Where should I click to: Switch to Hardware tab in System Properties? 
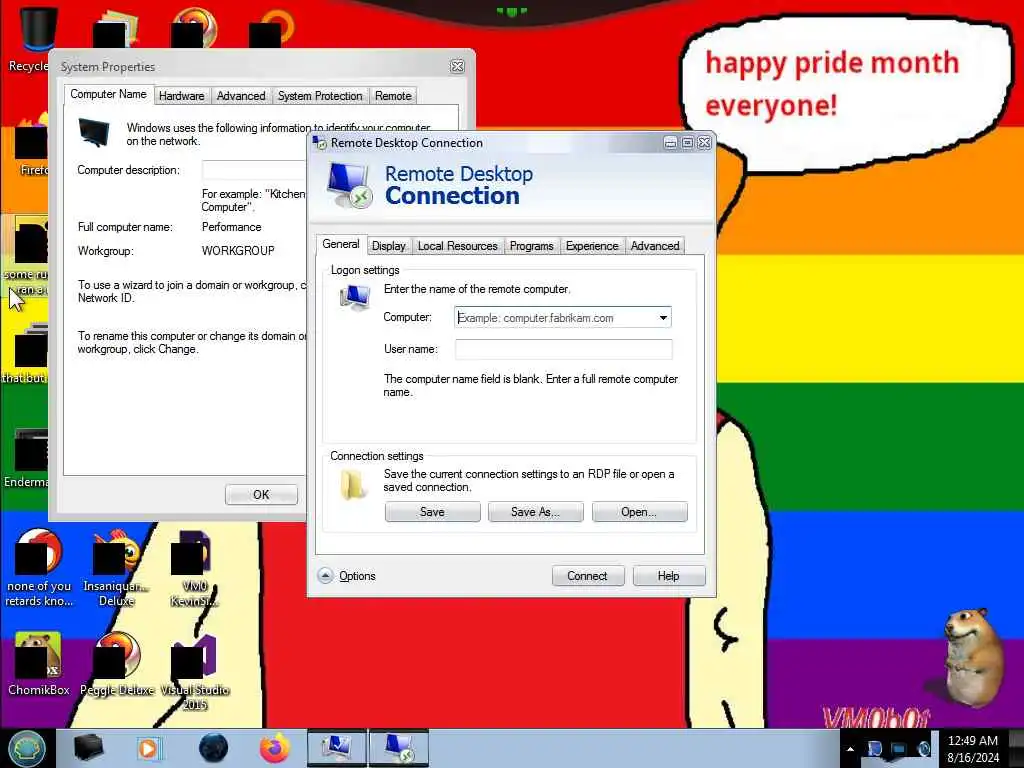coord(182,96)
